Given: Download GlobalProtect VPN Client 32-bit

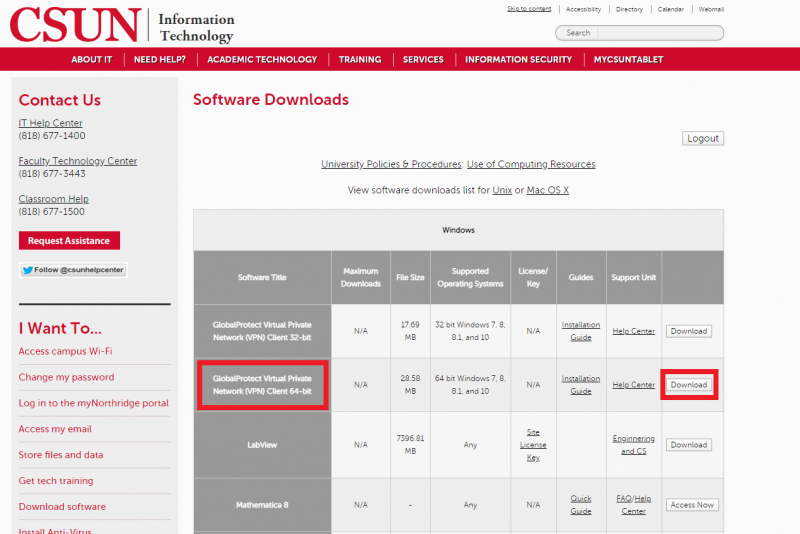Looking at the screenshot, I should 688,331.
